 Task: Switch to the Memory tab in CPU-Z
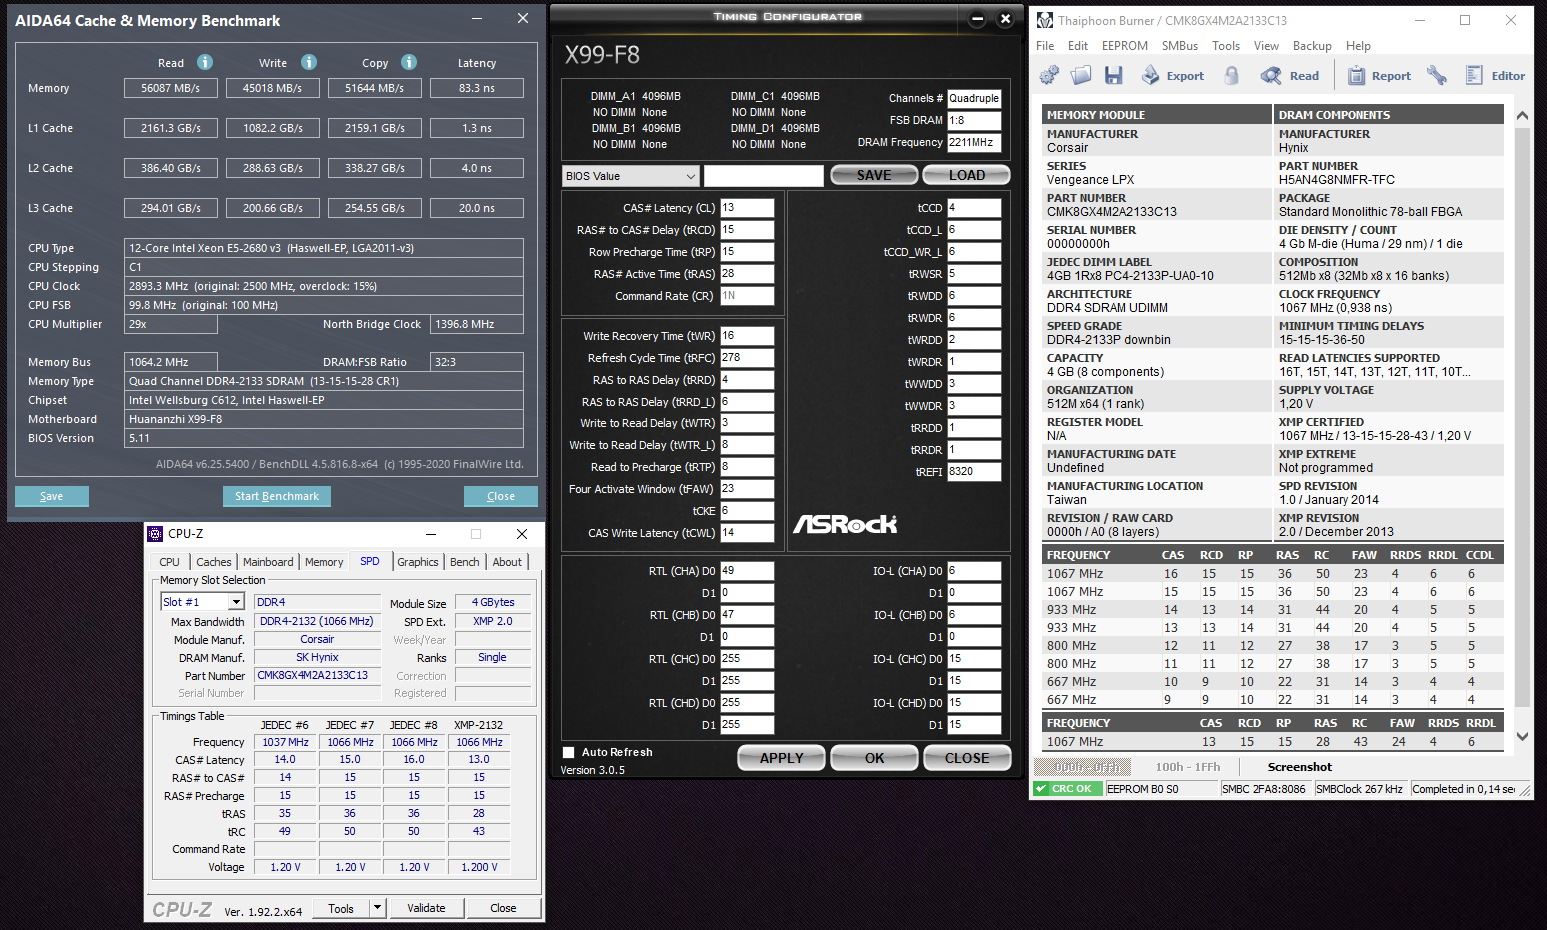coord(324,562)
